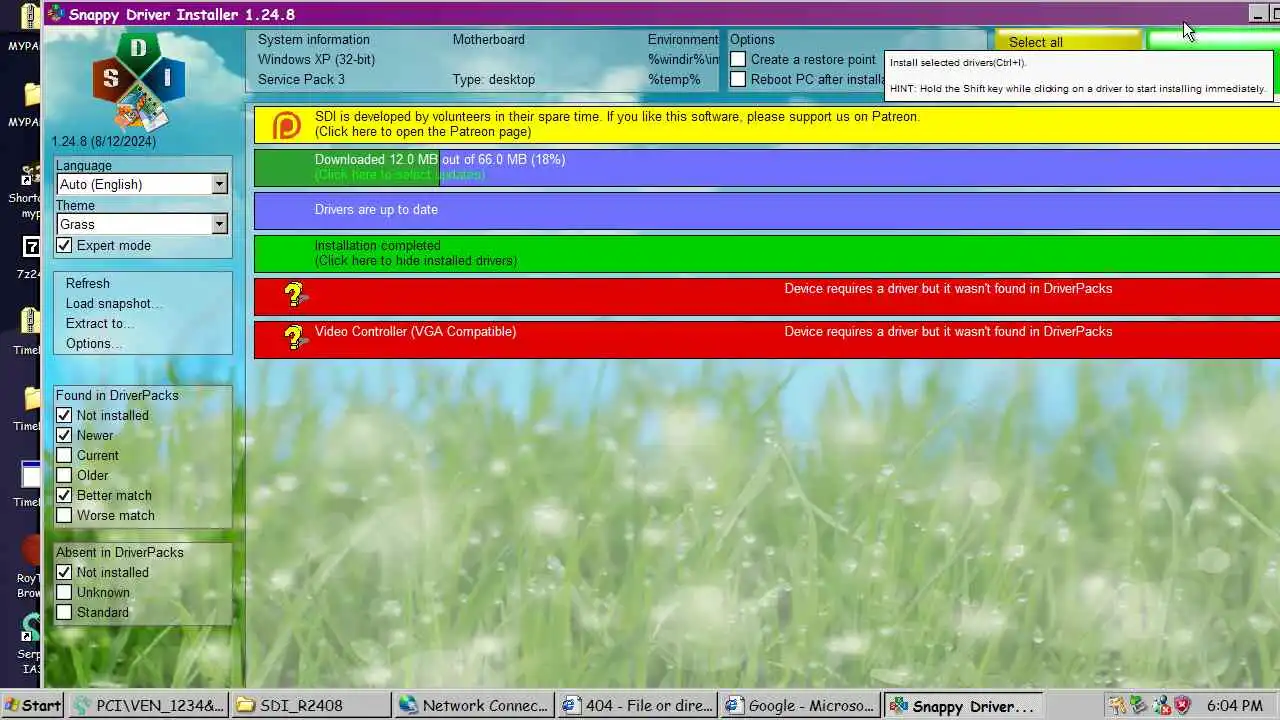
Task: Enable the Unknown filter checkbox
Action: pos(64,592)
